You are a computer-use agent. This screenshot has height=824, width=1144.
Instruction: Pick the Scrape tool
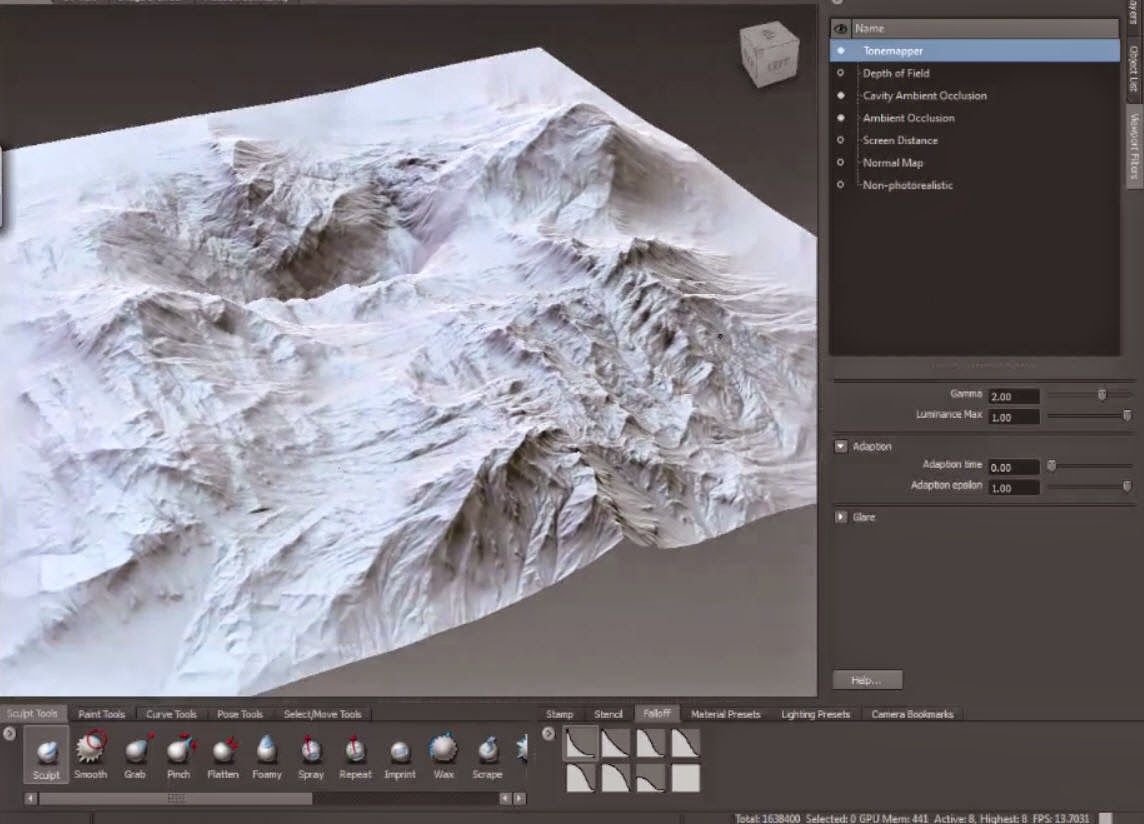click(487, 752)
